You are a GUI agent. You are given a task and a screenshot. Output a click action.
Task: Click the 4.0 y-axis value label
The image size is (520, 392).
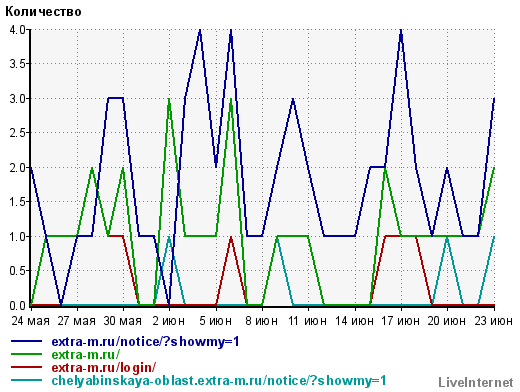point(17,30)
